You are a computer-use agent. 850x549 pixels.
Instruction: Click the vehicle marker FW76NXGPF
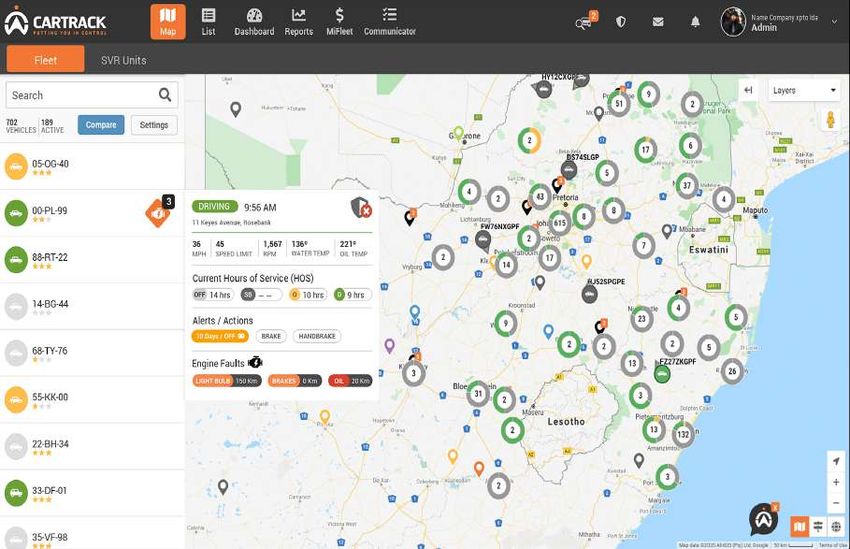(483, 239)
